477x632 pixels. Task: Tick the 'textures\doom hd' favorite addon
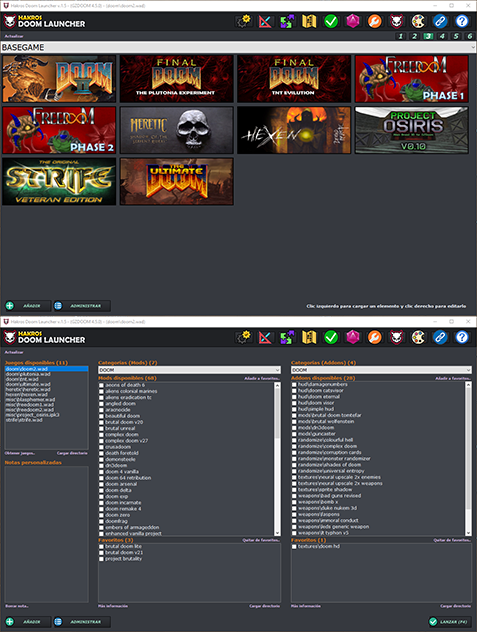(294, 547)
